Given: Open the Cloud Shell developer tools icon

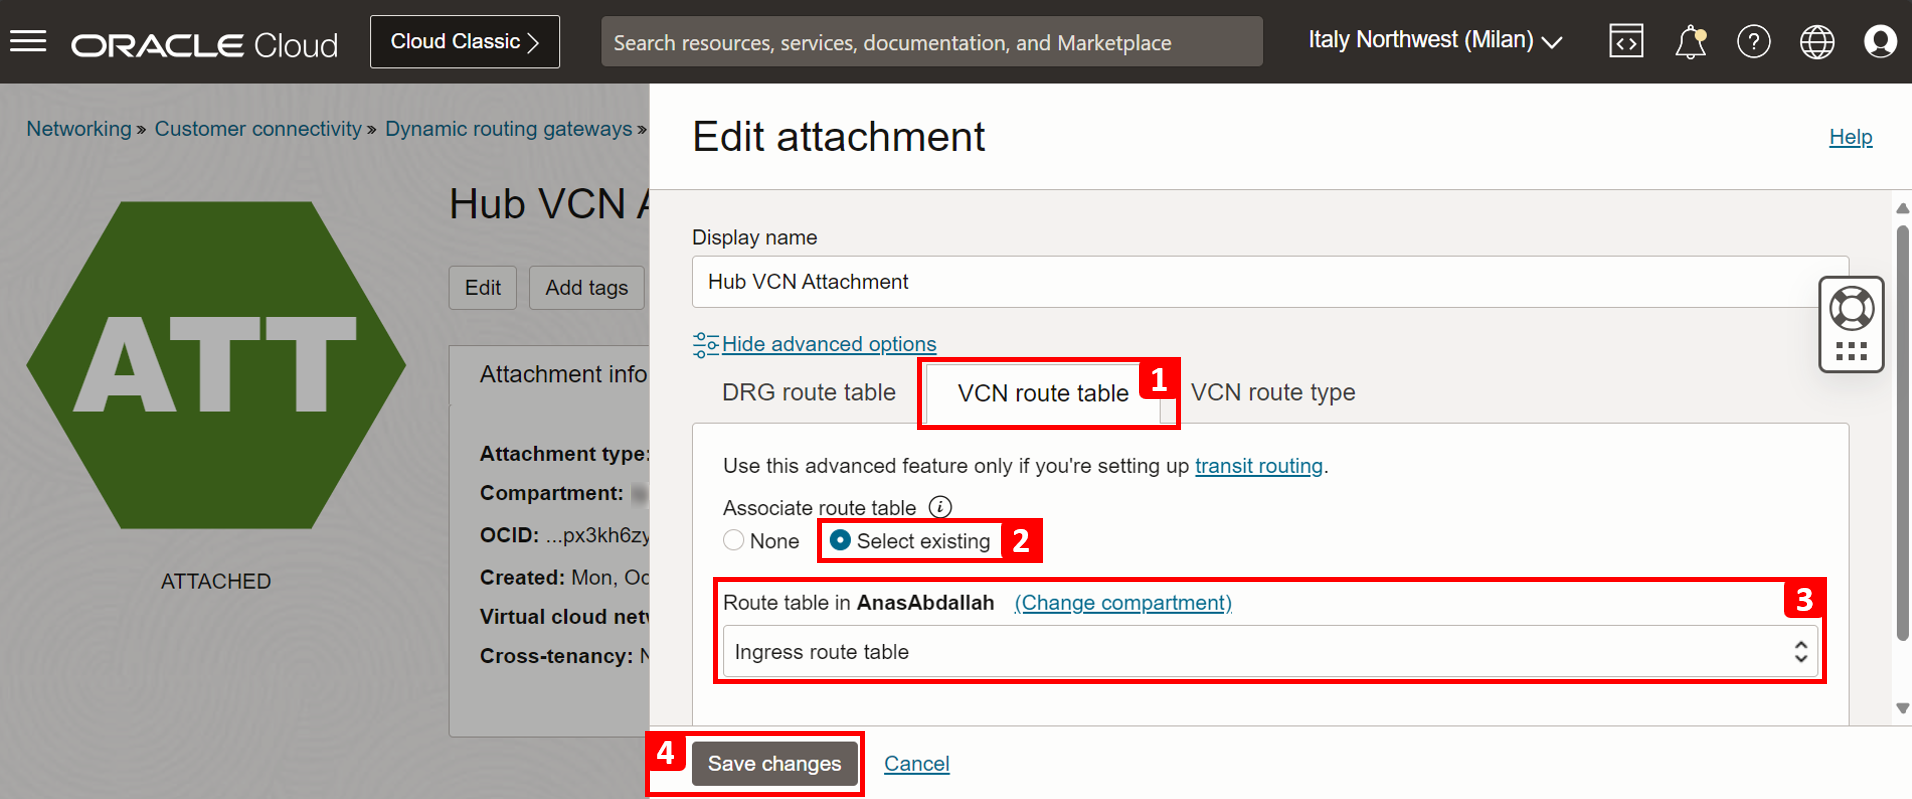Looking at the screenshot, I should tap(1626, 41).
